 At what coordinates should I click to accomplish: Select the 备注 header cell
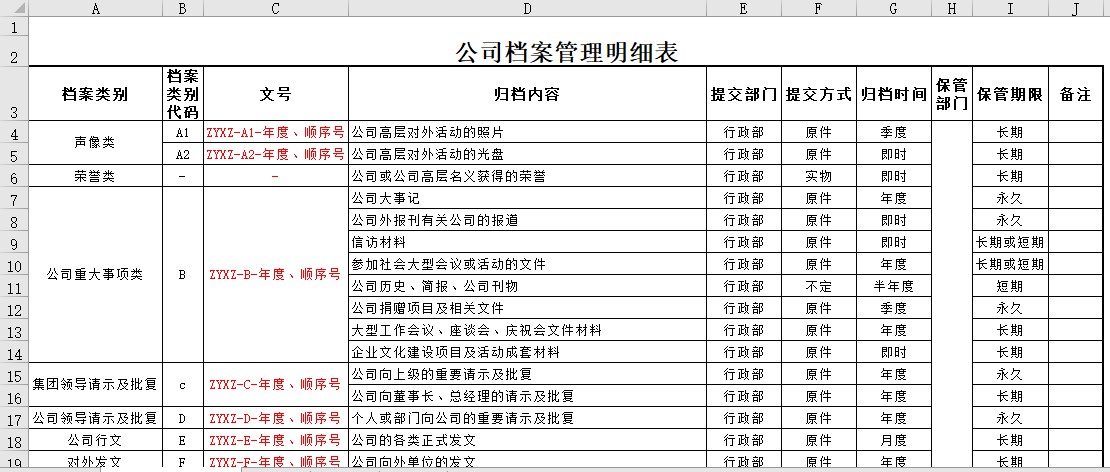(x=1075, y=95)
